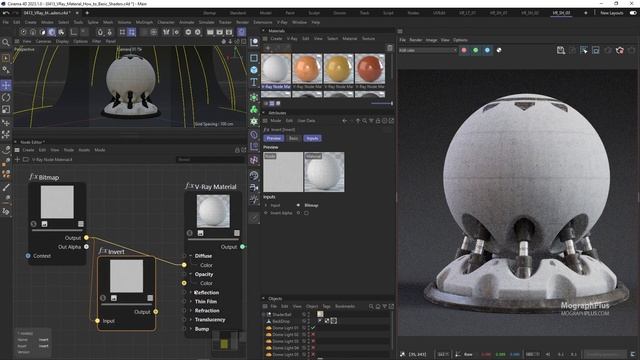Toggle Dome Light 02 red X enable

[313, 334]
